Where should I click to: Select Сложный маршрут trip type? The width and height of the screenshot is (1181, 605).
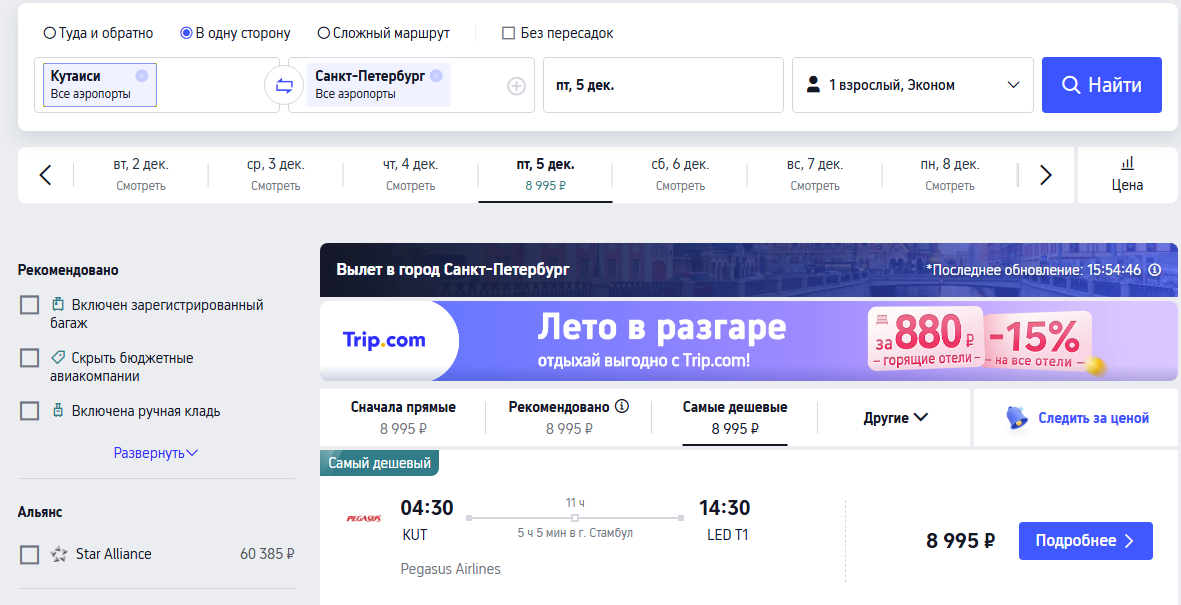(383, 33)
